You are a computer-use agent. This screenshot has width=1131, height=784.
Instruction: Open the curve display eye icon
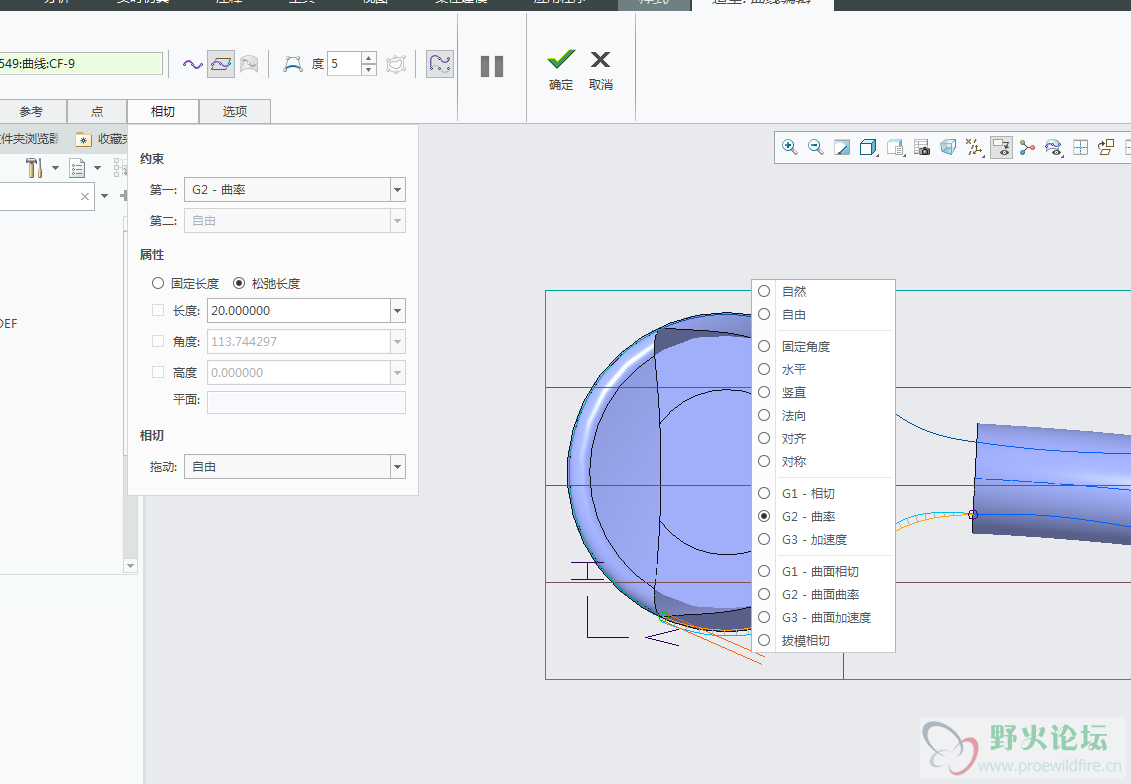(x=1054, y=147)
